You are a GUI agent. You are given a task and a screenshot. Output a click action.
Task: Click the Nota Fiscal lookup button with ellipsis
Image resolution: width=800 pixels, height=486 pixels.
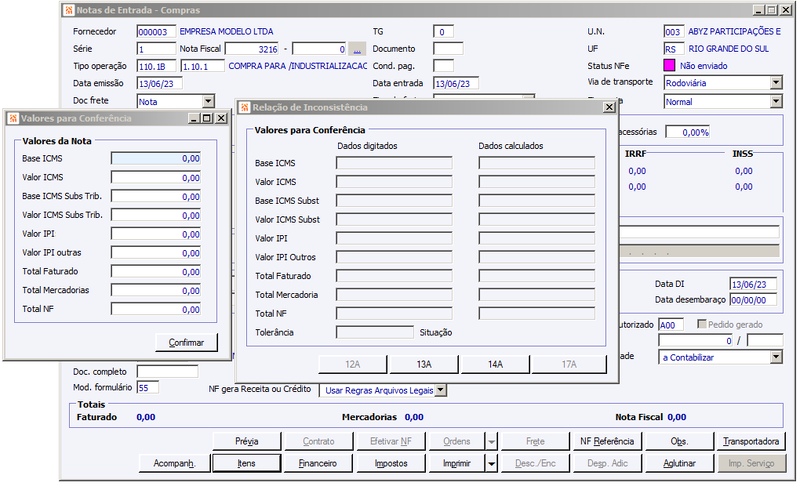pyautogui.click(x=357, y=49)
